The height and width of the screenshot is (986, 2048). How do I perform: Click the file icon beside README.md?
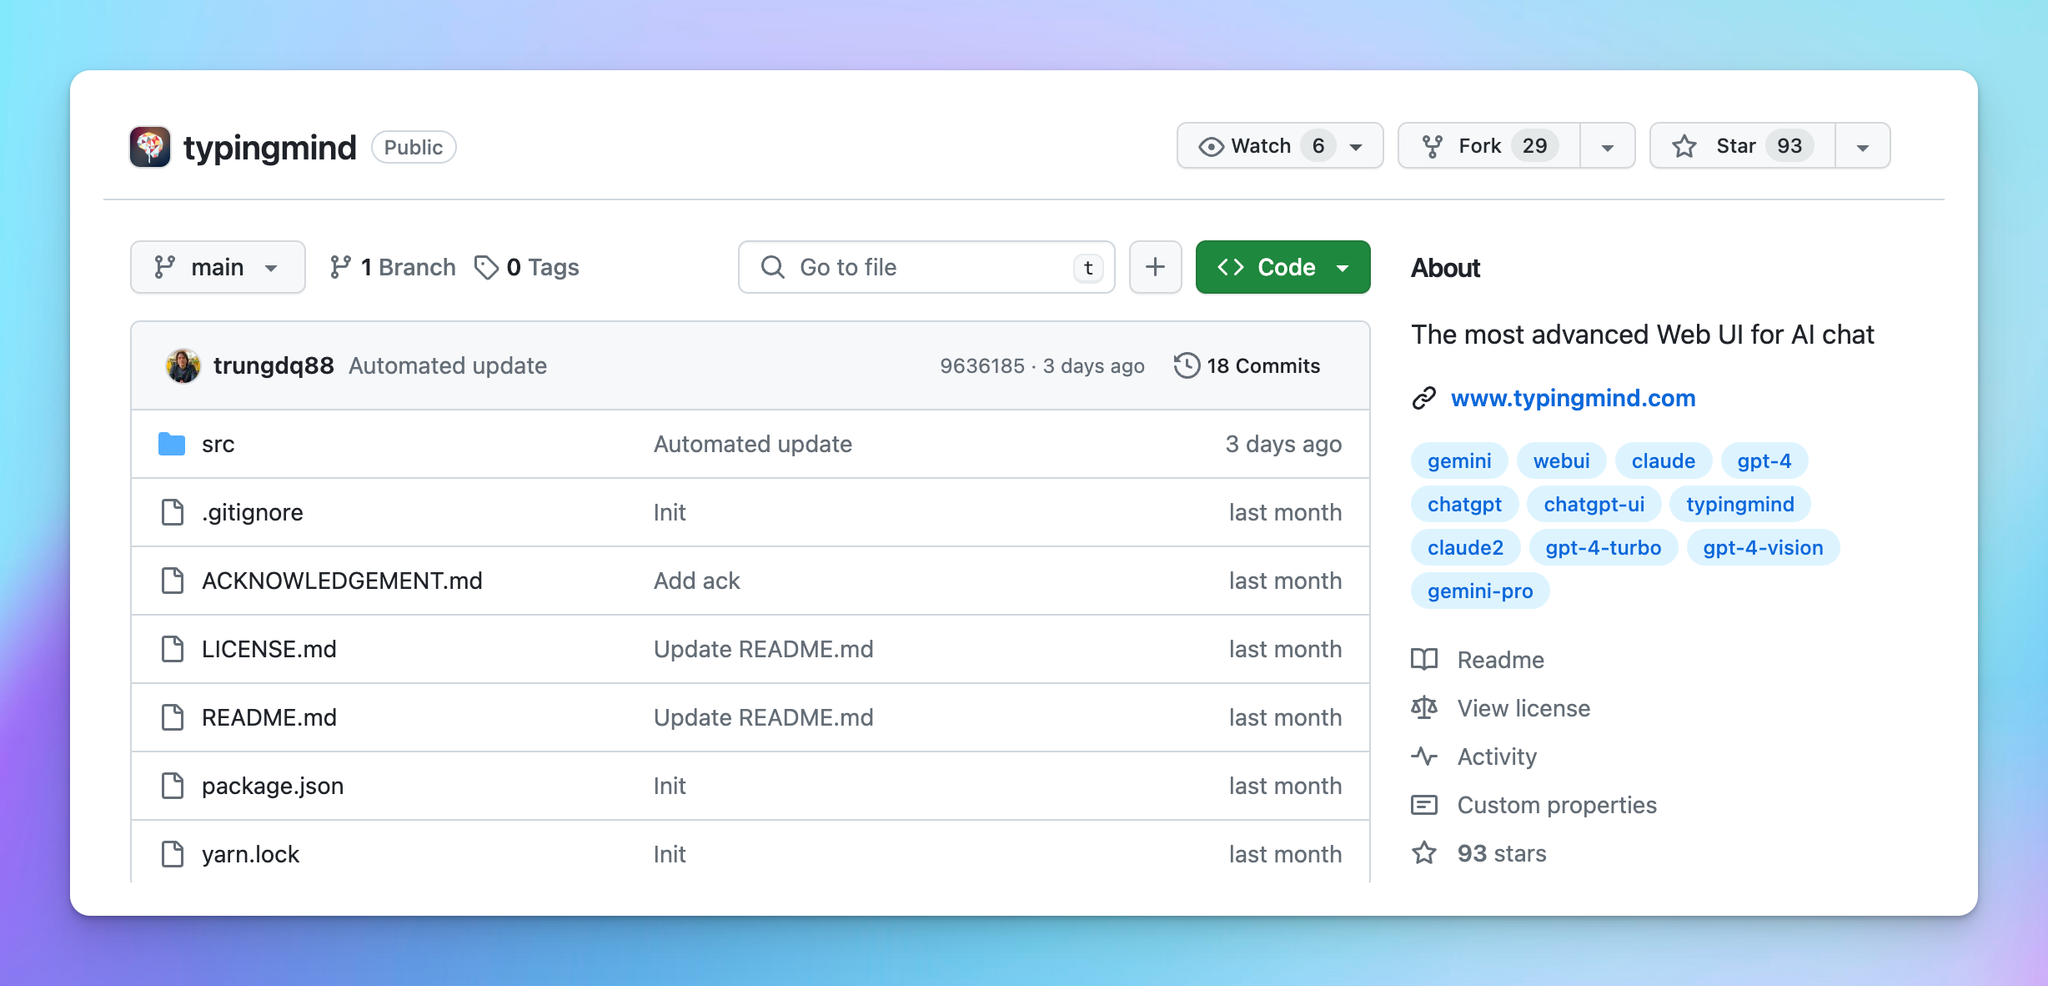(173, 717)
